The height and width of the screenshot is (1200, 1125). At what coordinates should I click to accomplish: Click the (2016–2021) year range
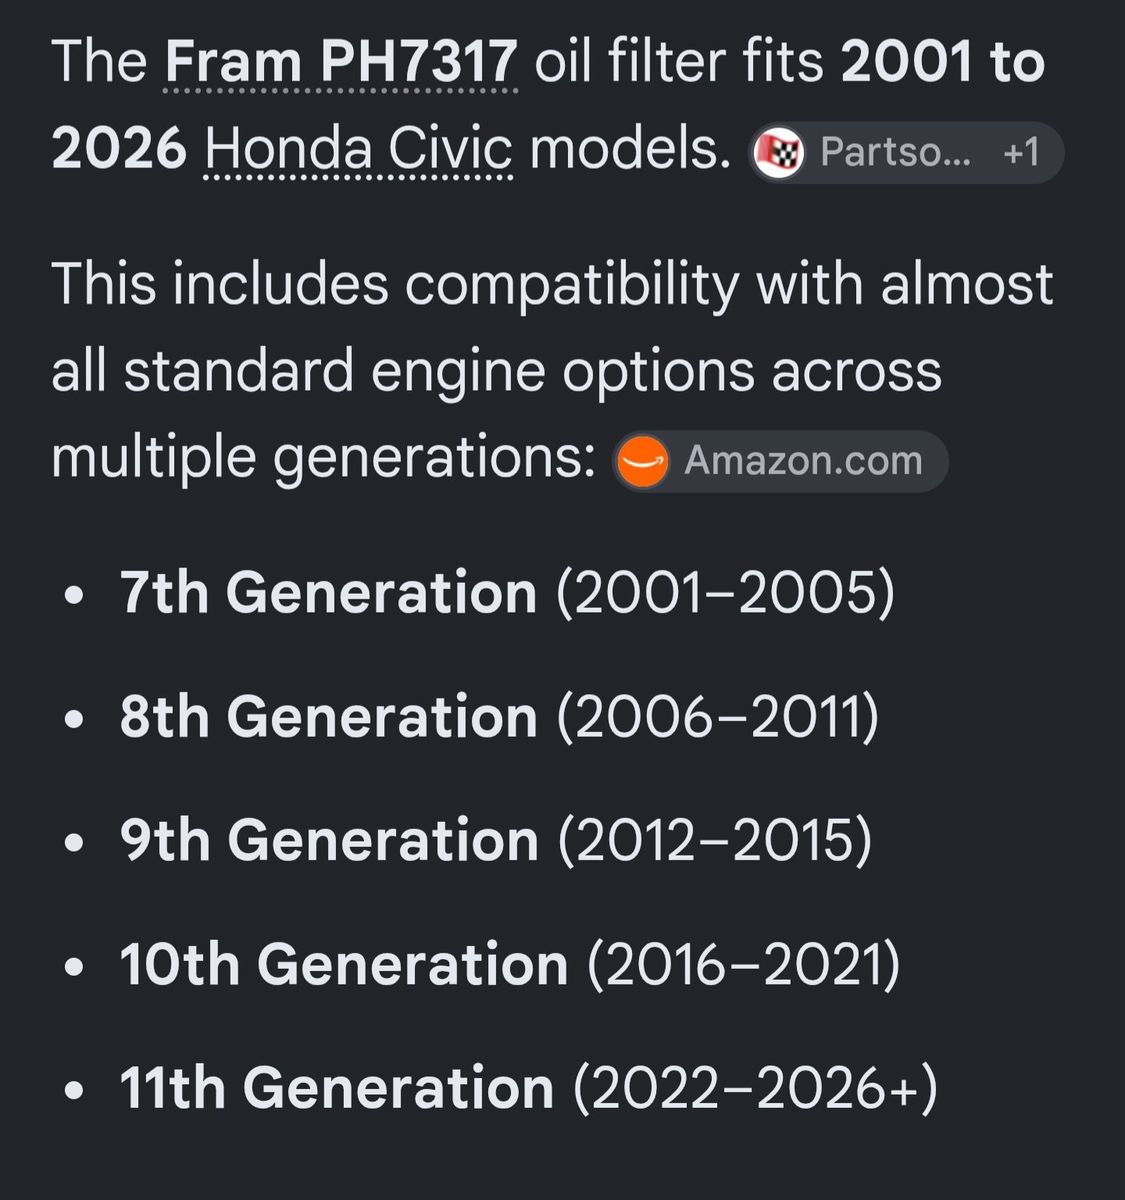[744, 966]
